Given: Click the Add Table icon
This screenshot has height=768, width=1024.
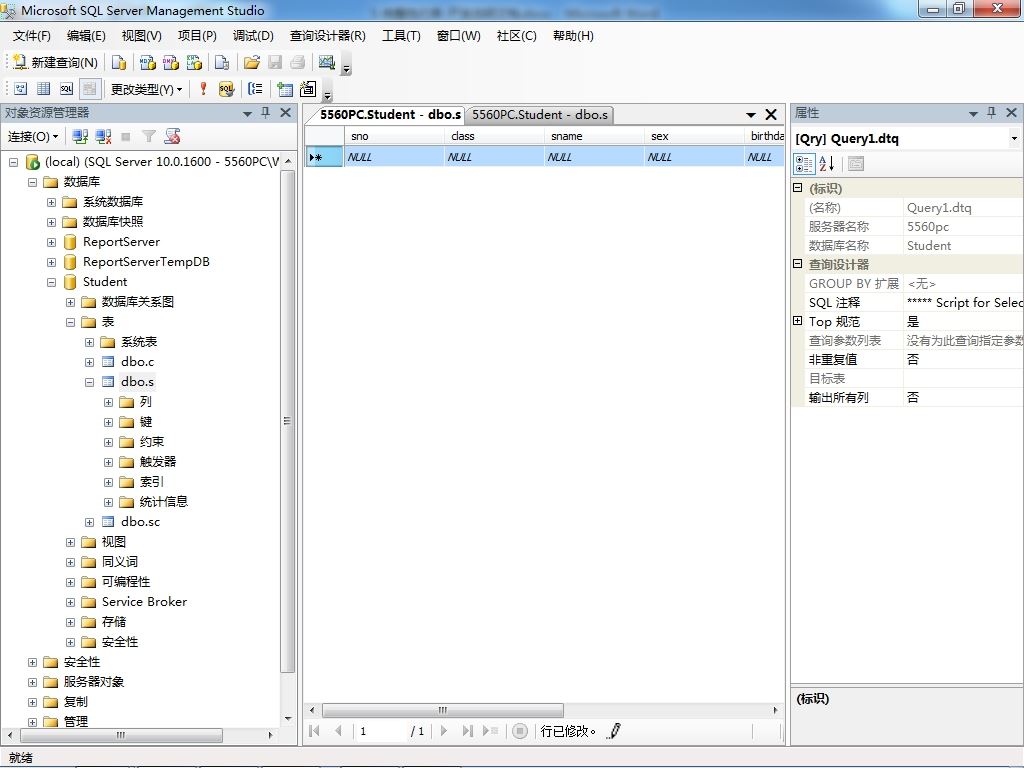Looking at the screenshot, I should point(285,89).
